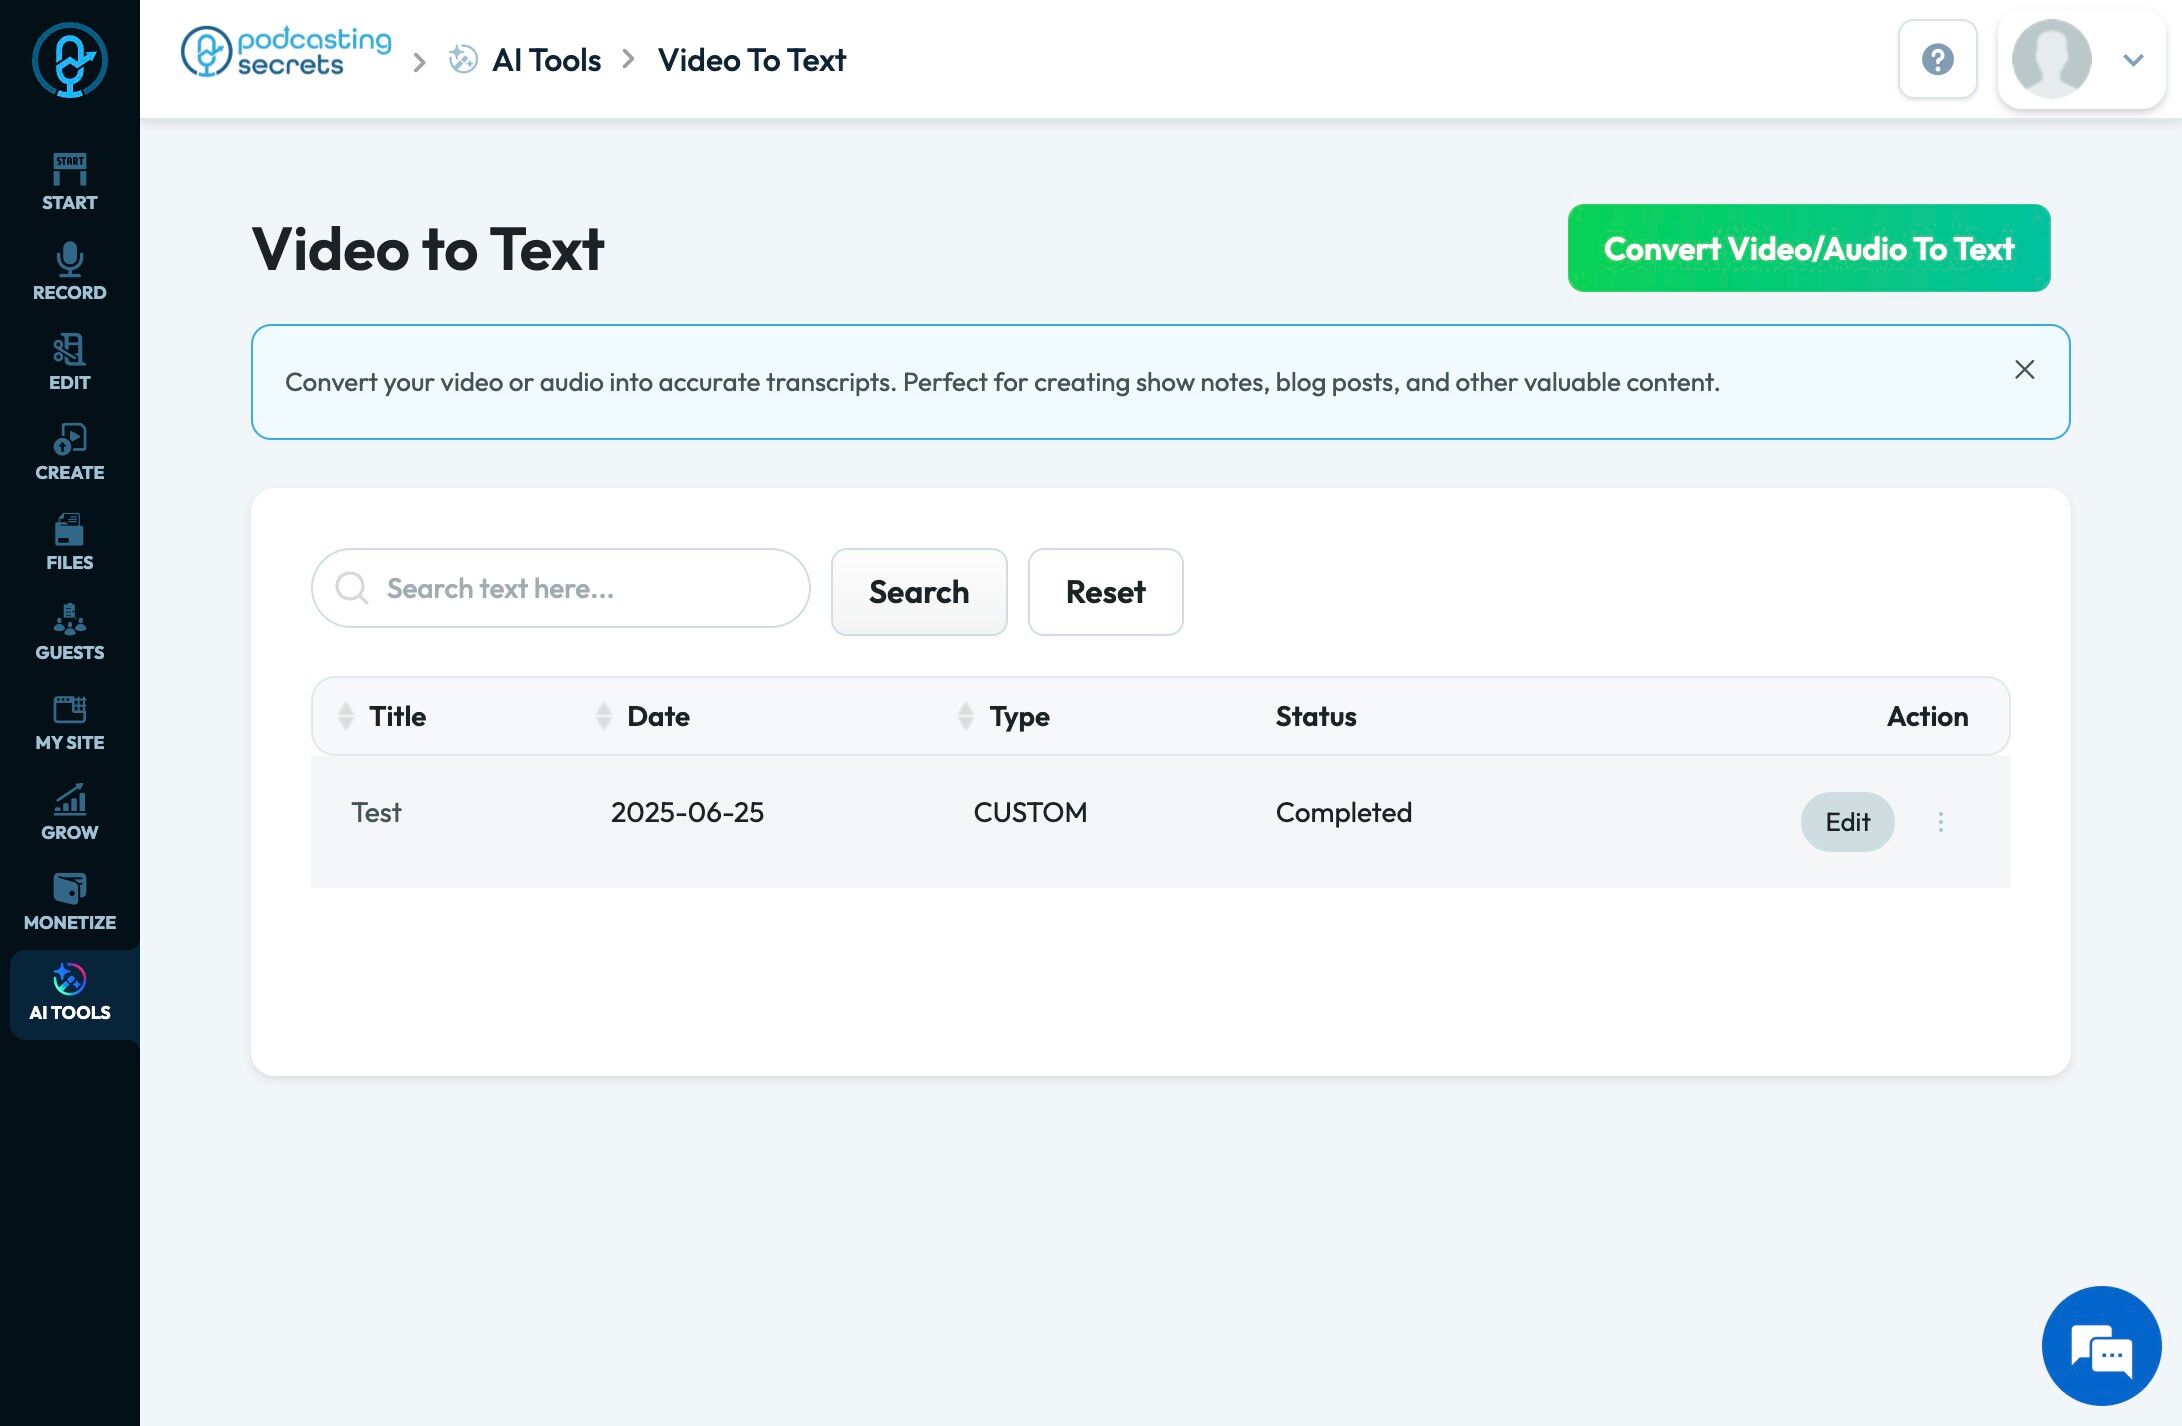Open the GROW analytics section
The image size is (2182, 1426).
(69, 811)
